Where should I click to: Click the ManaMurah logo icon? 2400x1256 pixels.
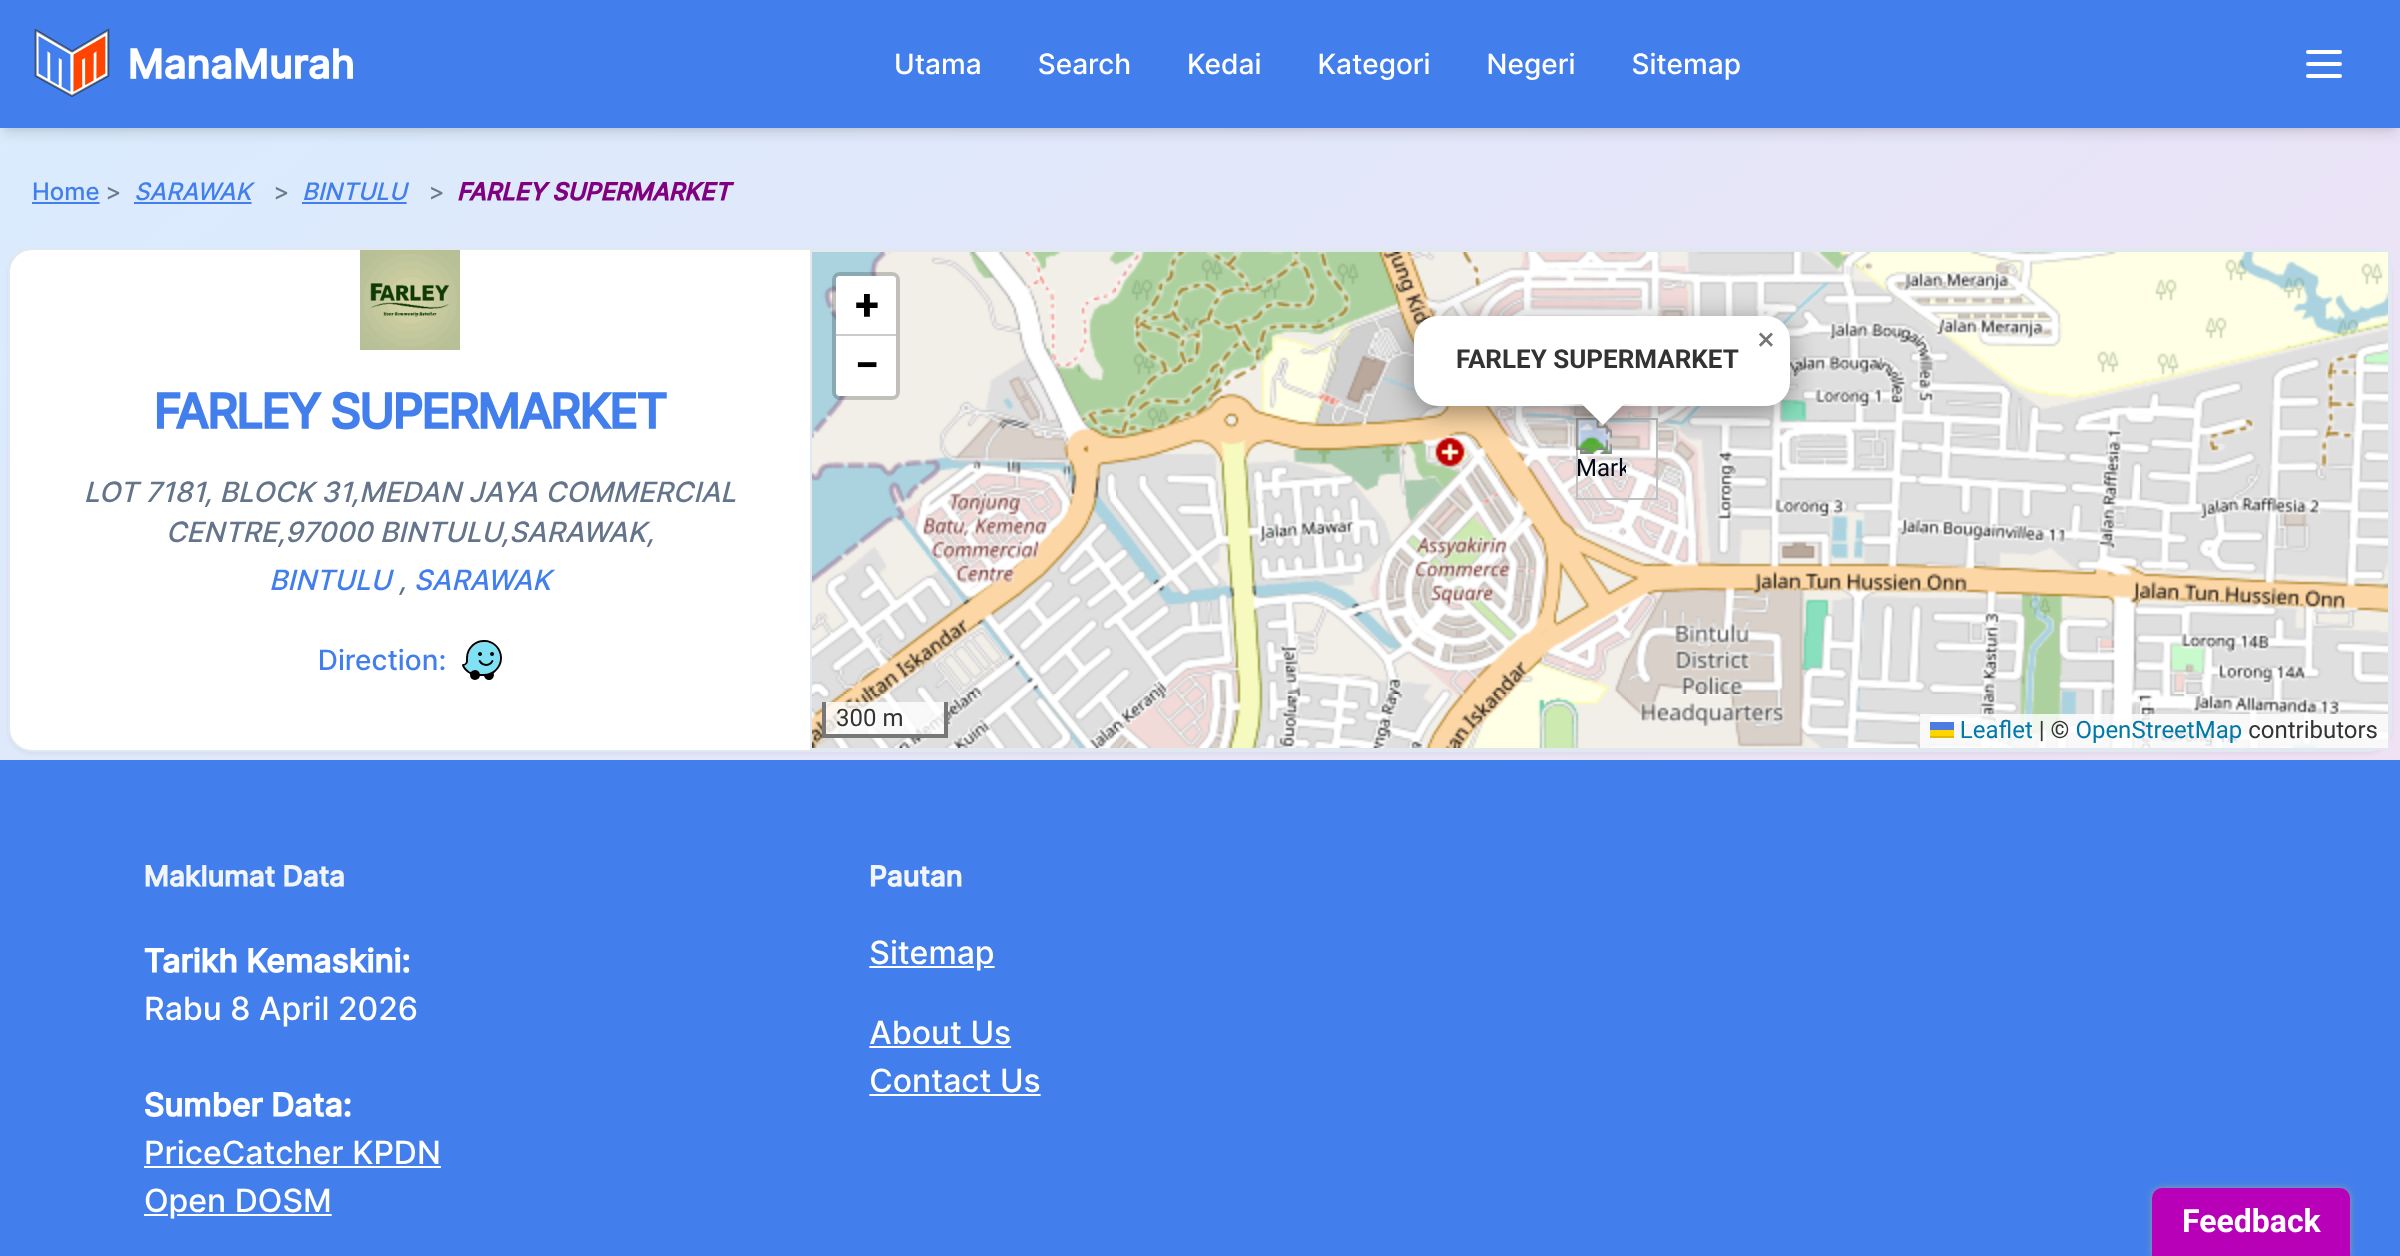point(71,63)
